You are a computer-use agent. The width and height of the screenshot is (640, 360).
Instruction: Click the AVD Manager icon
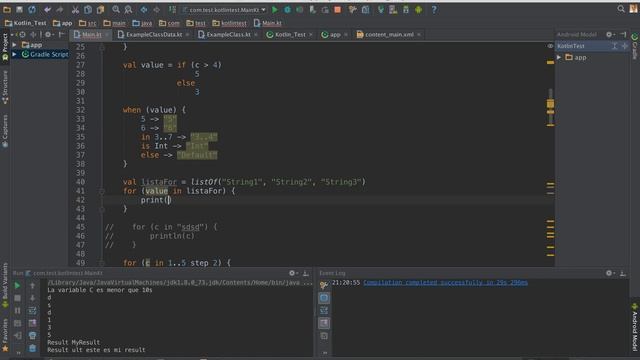pos(393,9)
